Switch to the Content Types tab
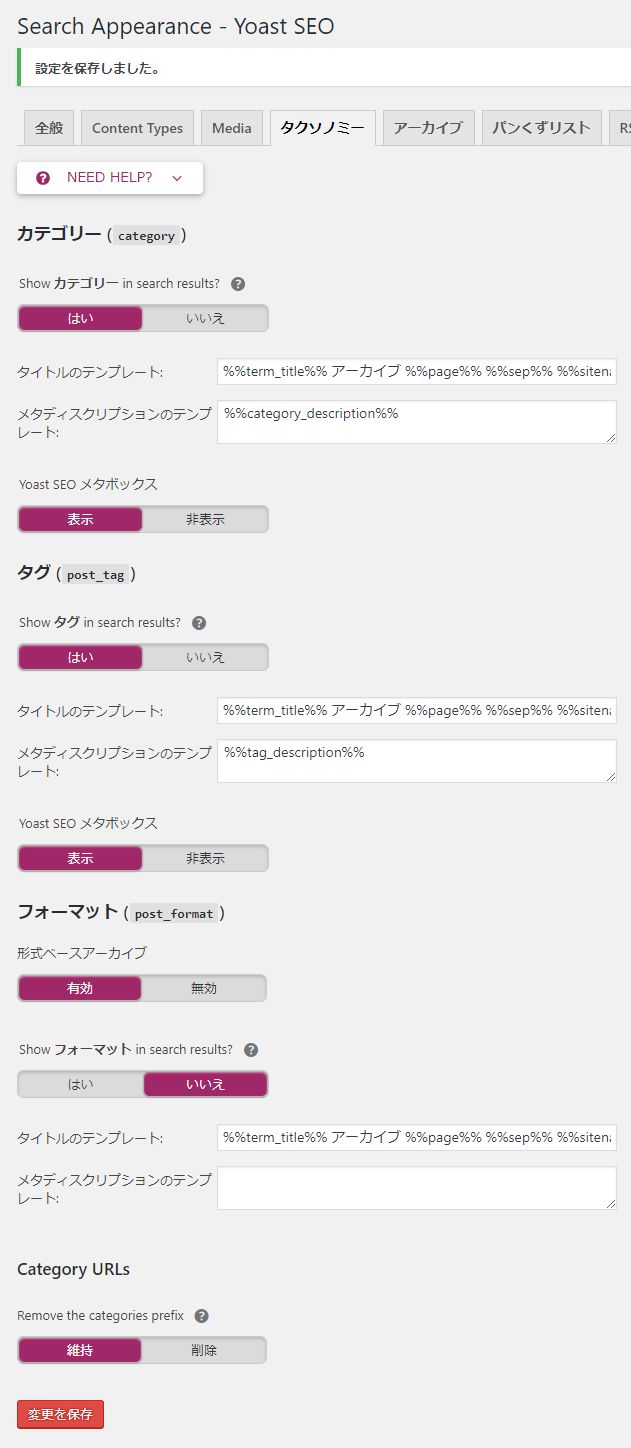 pos(138,128)
